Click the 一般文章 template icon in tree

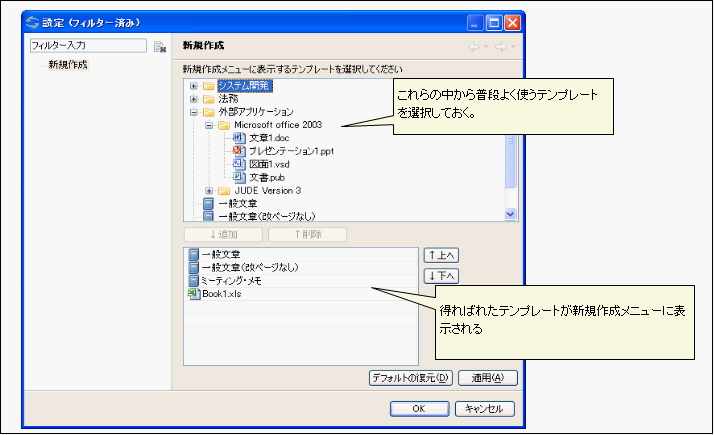209,204
